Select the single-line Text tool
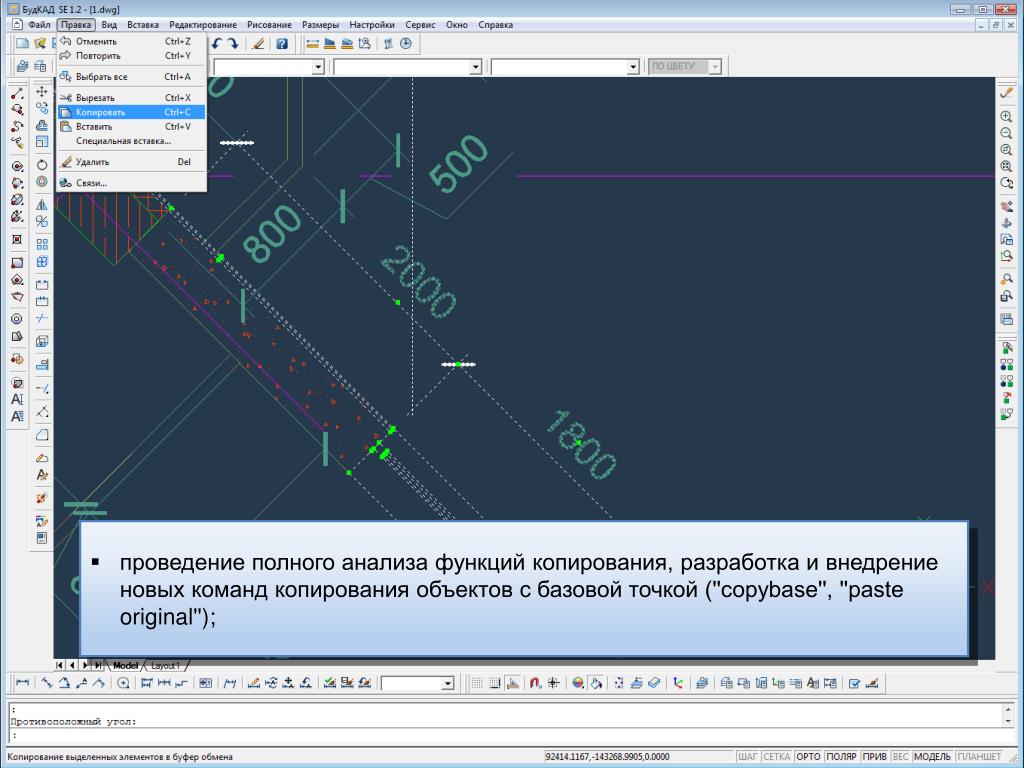The height and width of the screenshot is (768, 1024). click(18, 399)
